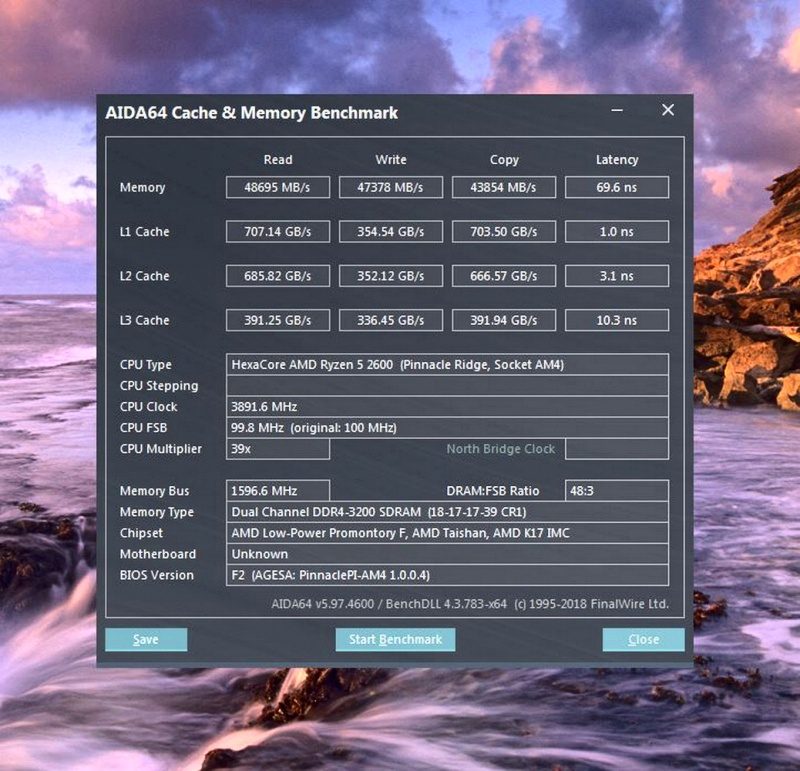Click L3 Cache Copy 391.94 GB/s
The height and width of the screenshot is (771, 800).
tap(504, 320)
